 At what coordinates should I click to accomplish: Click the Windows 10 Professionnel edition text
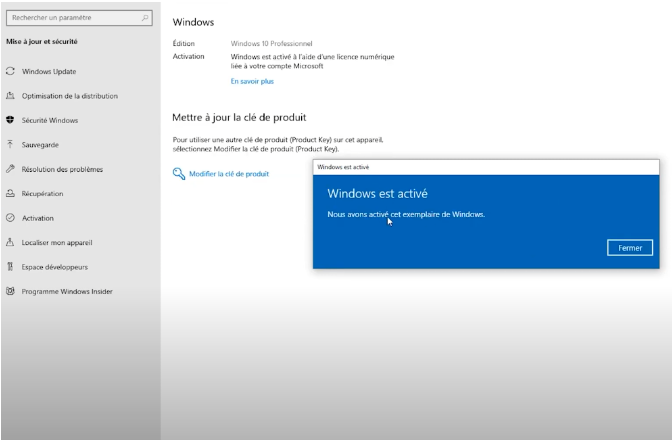point(271,43)
